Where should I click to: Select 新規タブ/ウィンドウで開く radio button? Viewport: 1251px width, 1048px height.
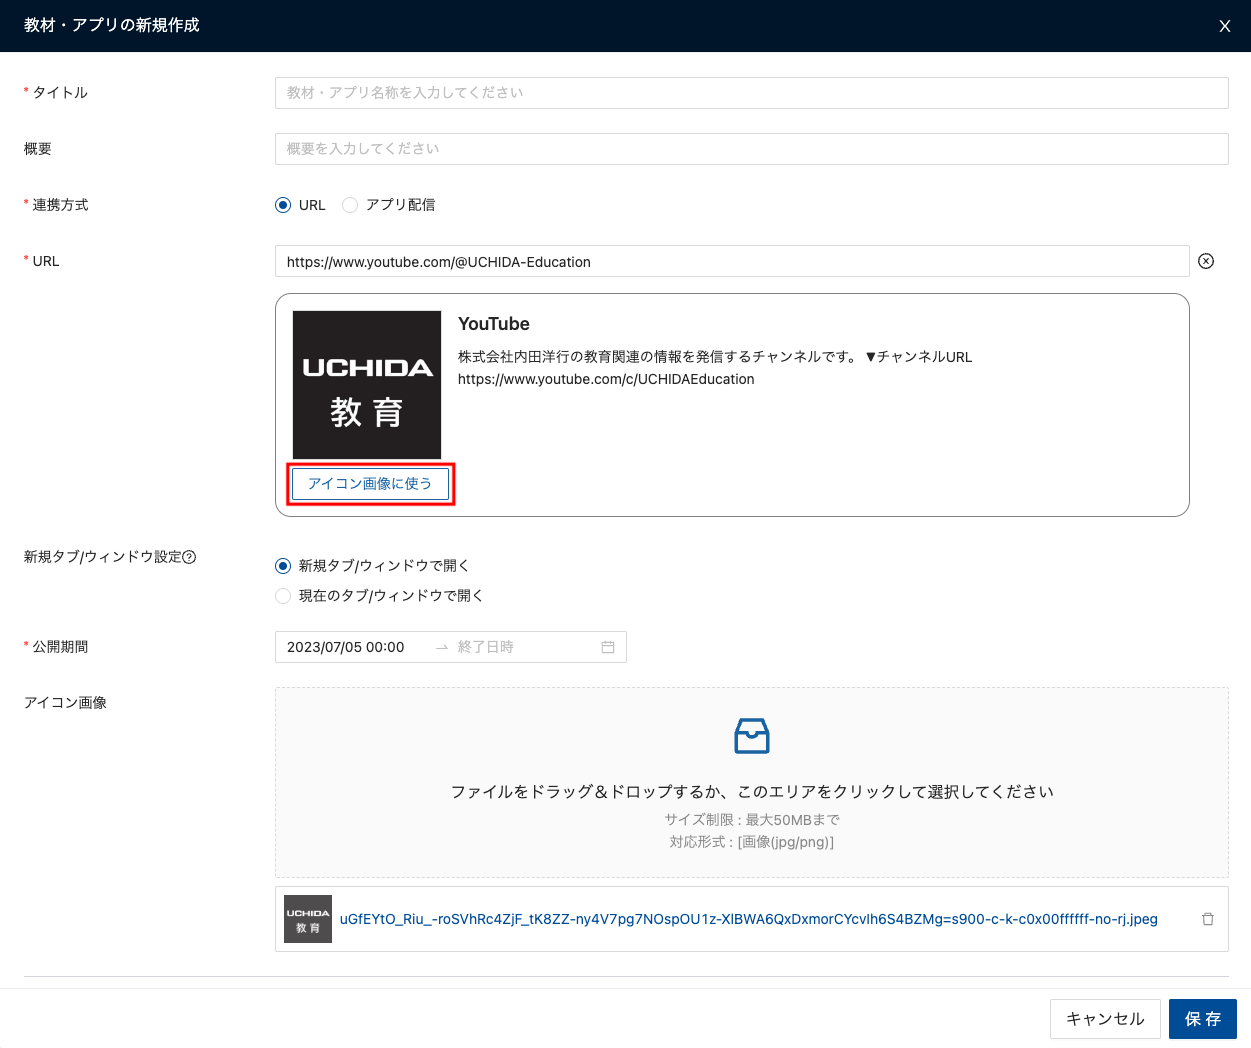pyautogui.click(x=283, y=566)
